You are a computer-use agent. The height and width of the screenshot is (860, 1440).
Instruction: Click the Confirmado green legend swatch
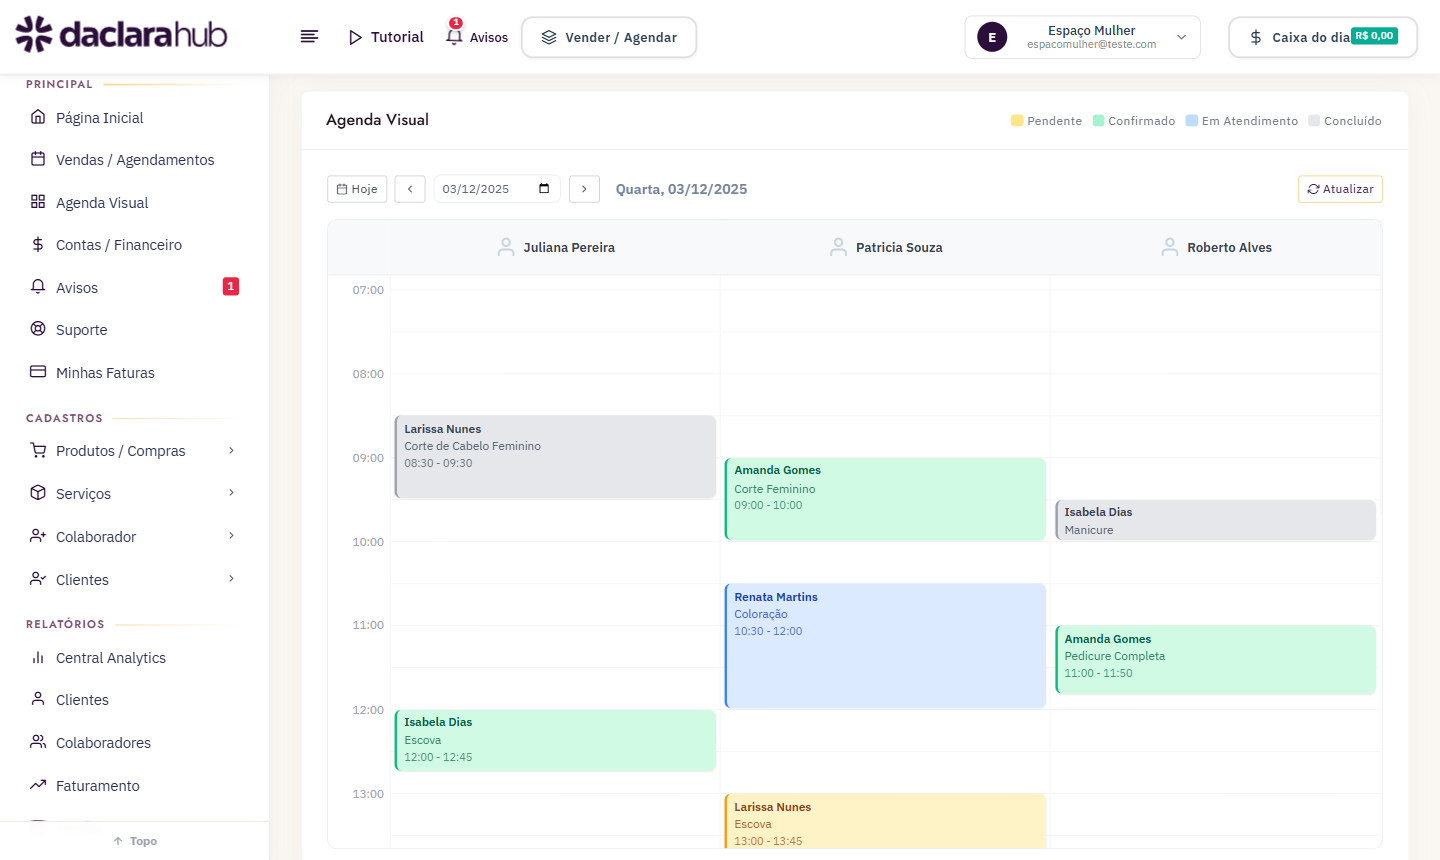click(x=1098, y=120)
